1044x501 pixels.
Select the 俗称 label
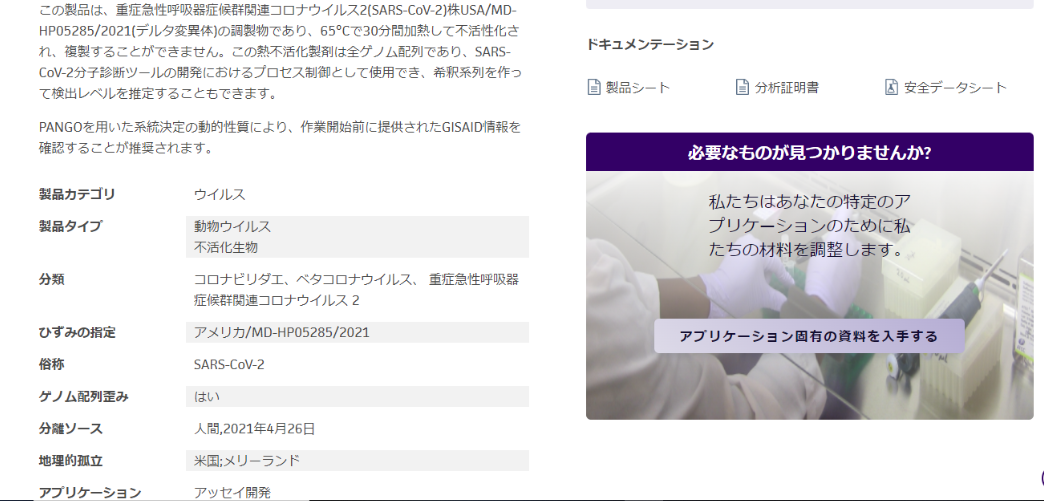[51, 364]
